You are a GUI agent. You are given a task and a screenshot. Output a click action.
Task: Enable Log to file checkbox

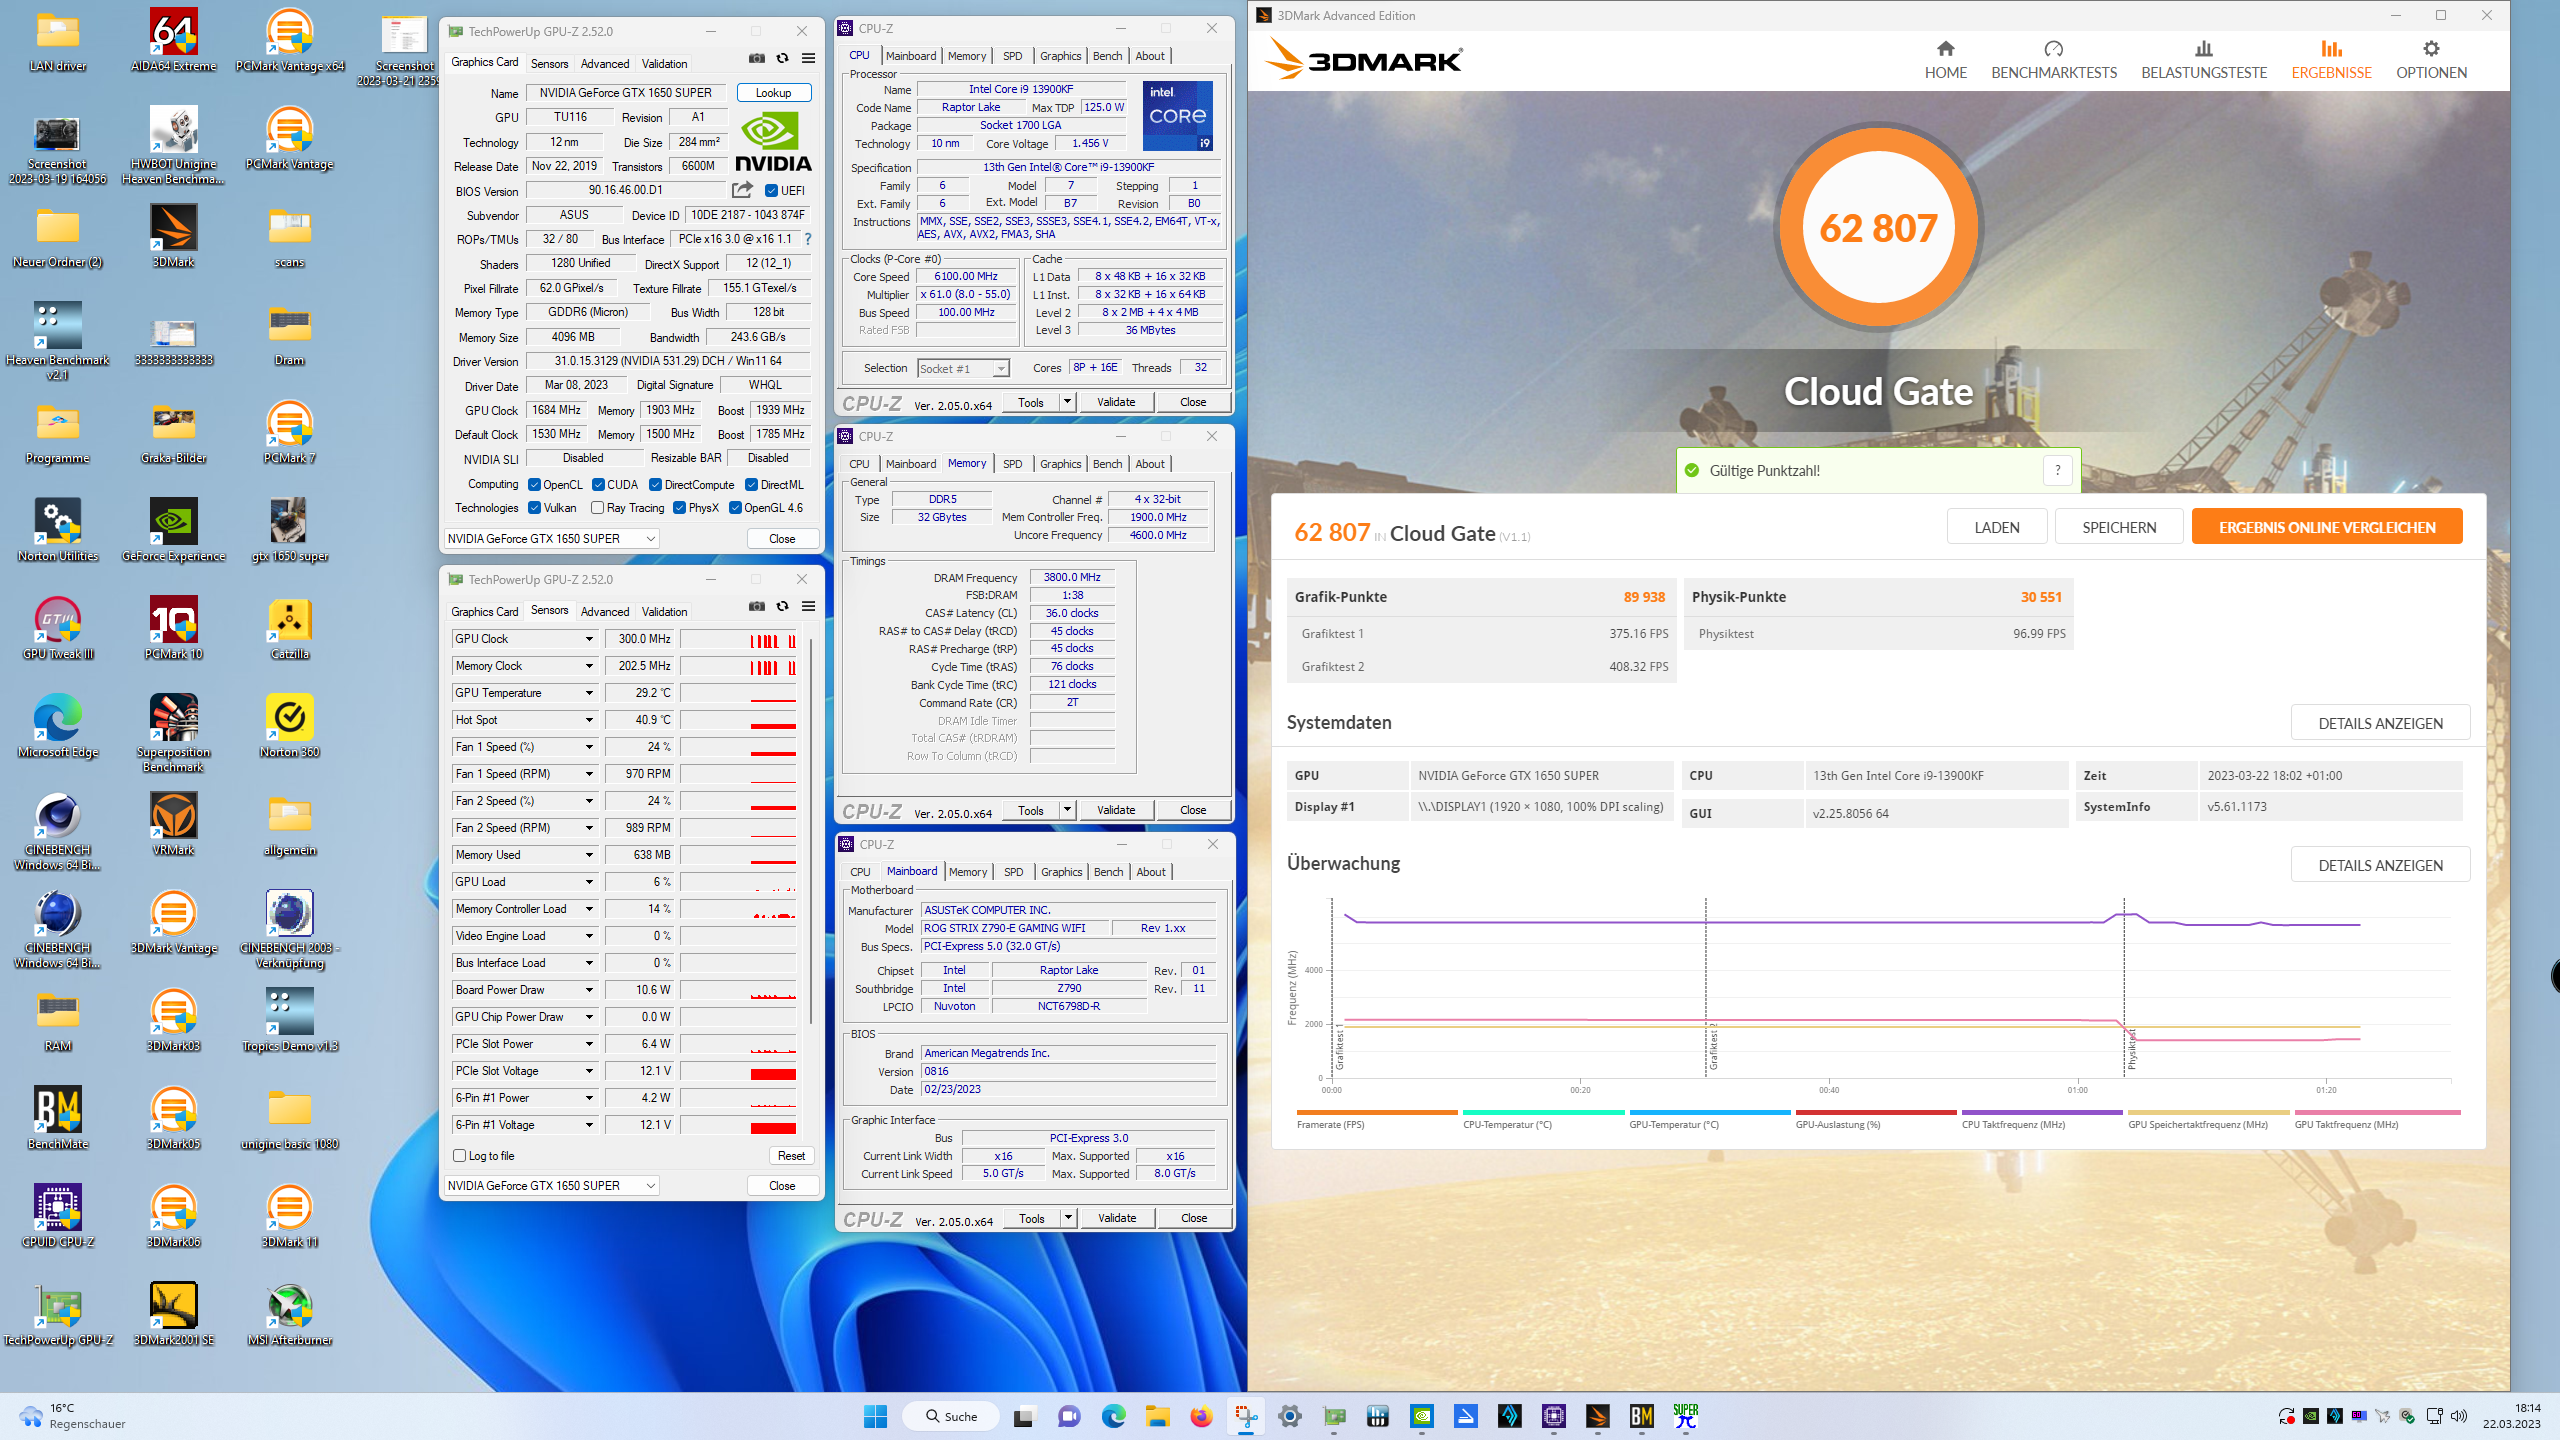click(460, 1156)
